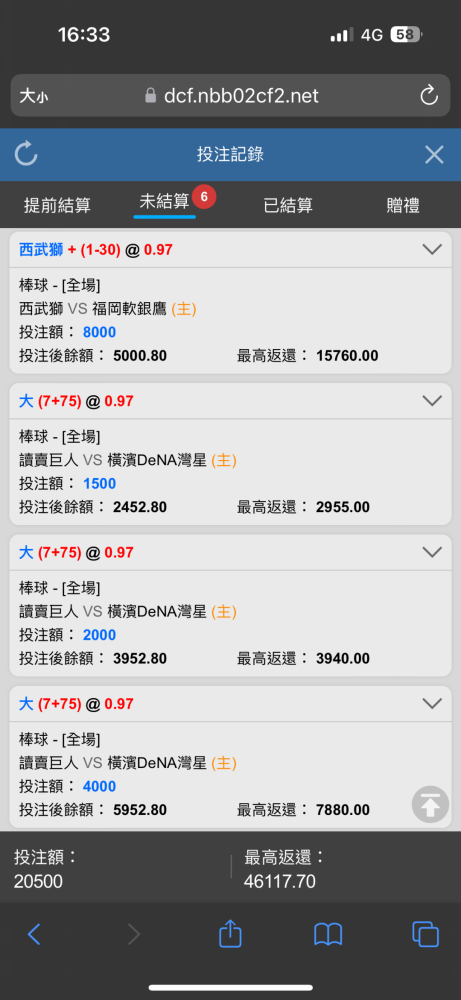Screen dimensions: 461x1000
Task: Tap the refresh icon beside 投注記錄
Action: [26, 154]
